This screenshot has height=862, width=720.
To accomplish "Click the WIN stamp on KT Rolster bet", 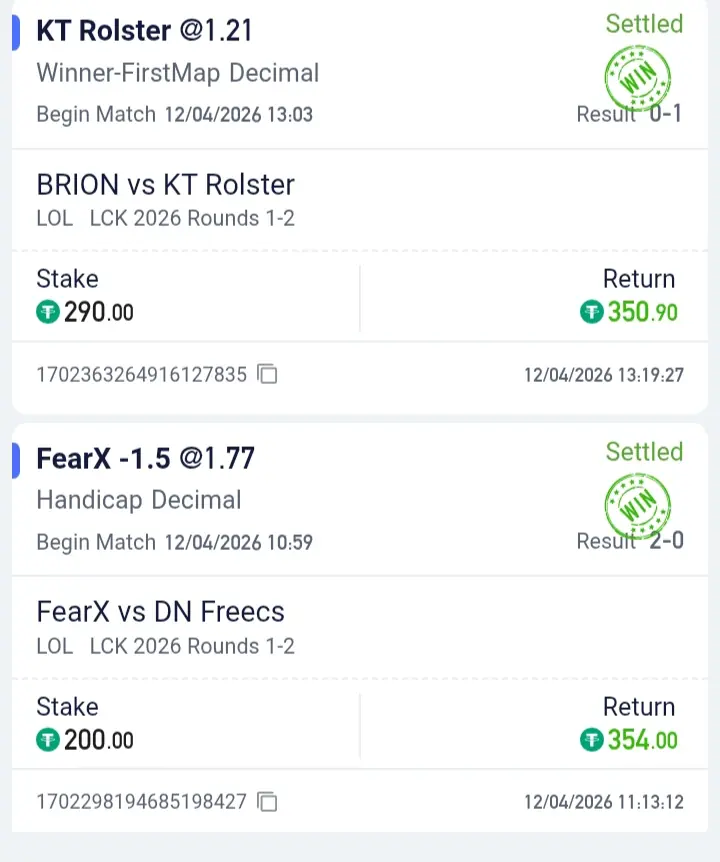I will click(x=637, y=78).
